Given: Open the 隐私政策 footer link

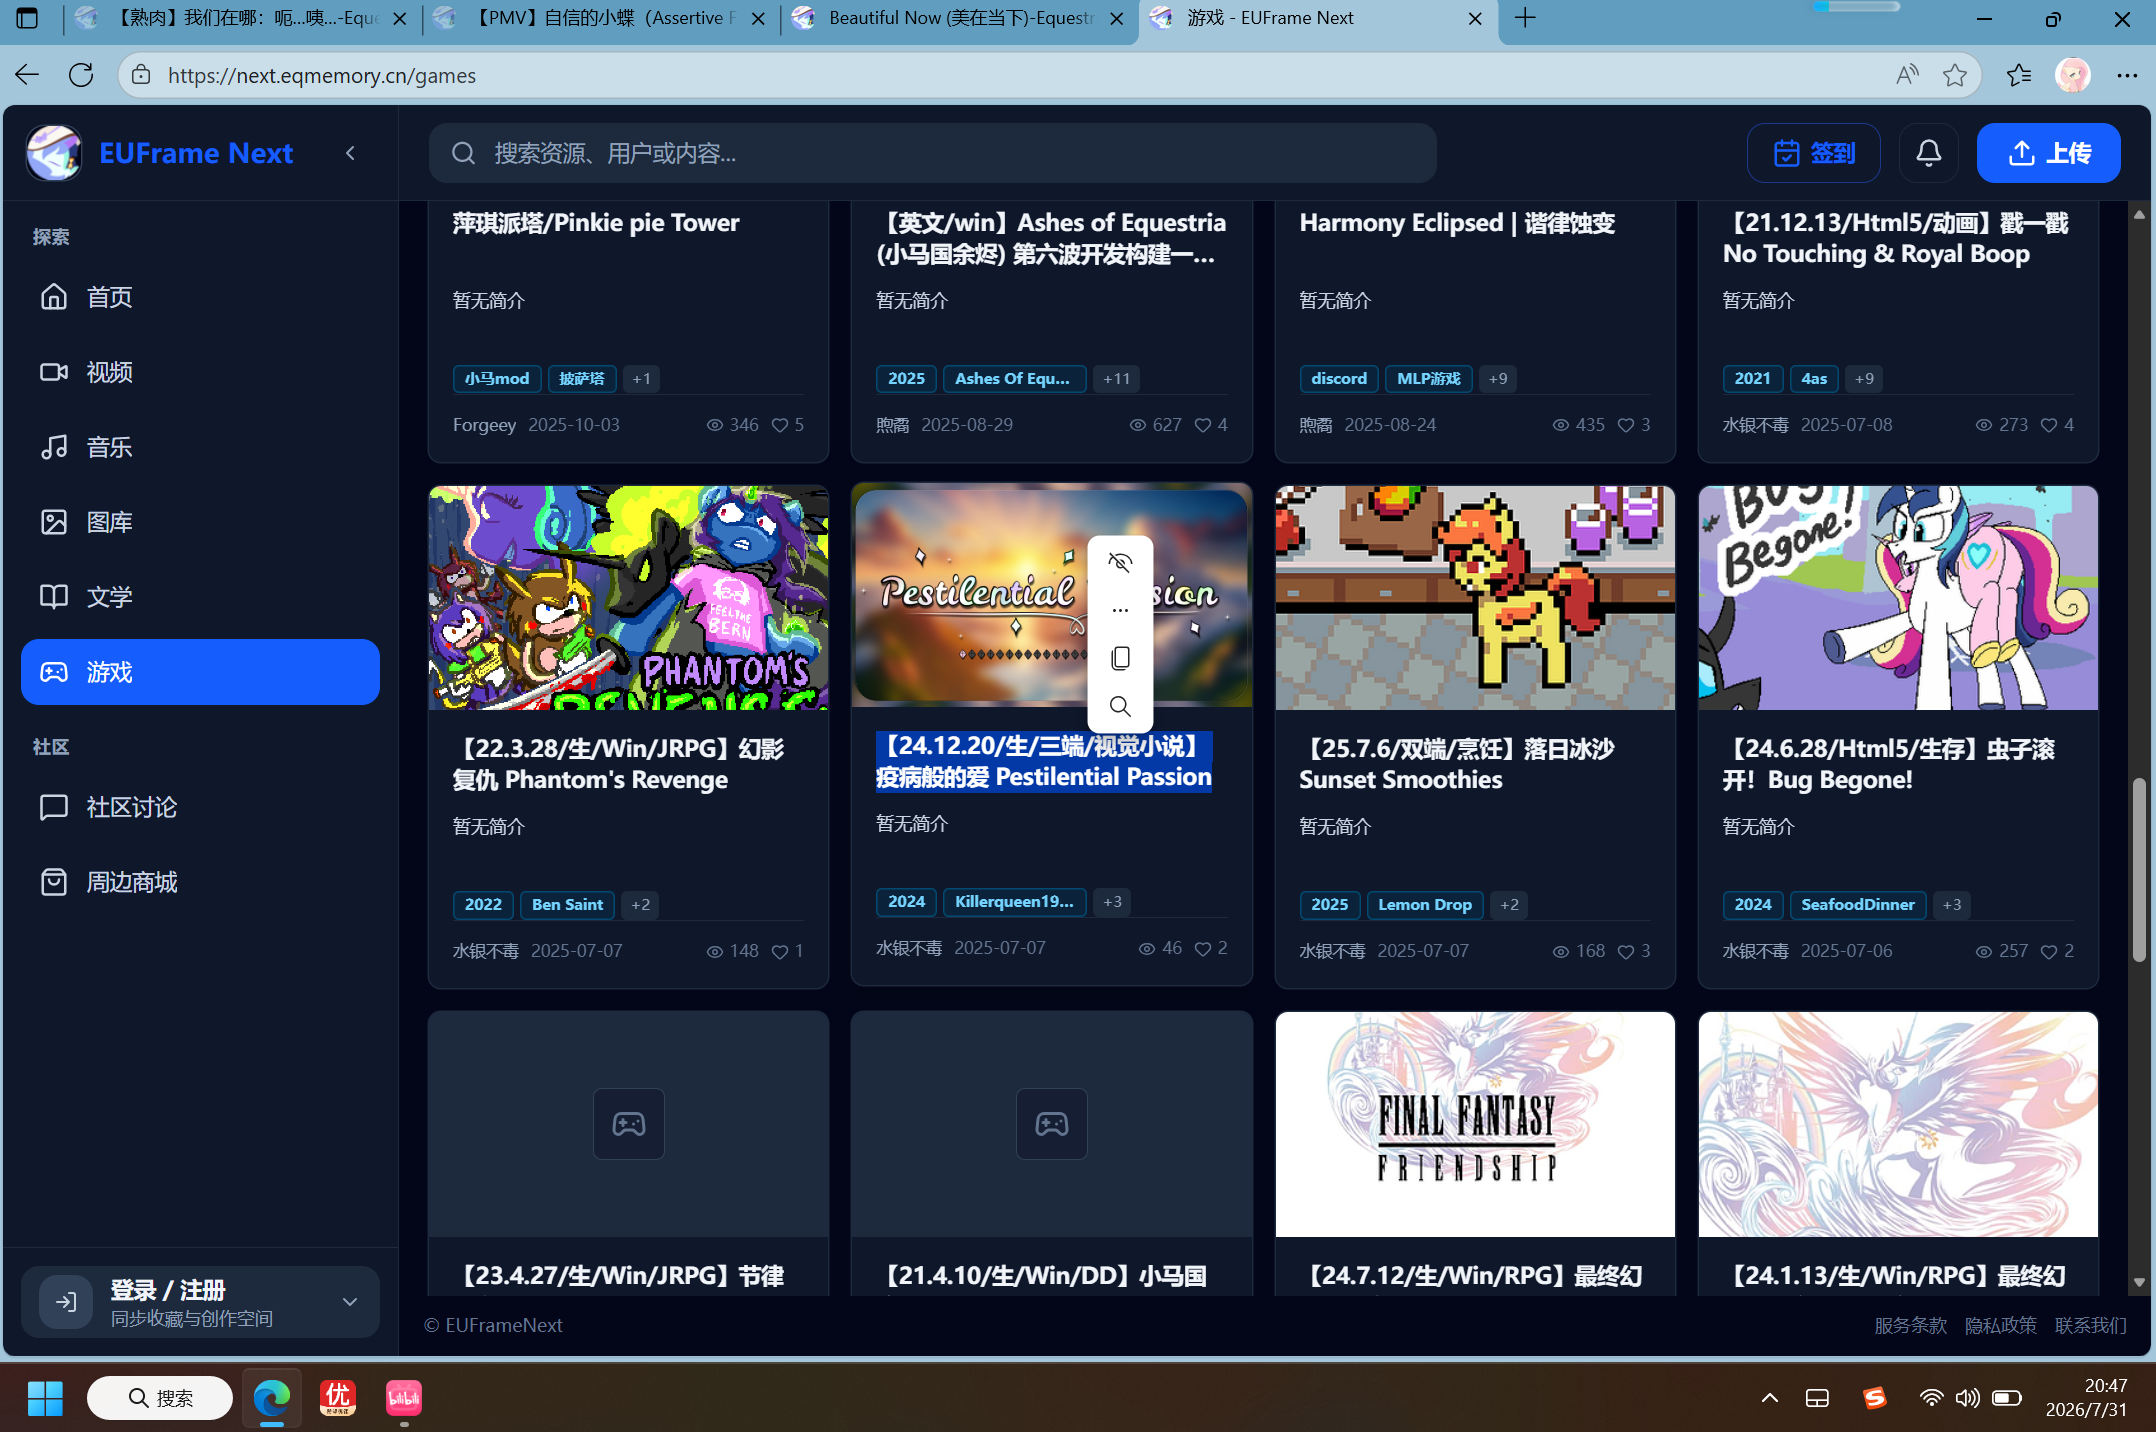Looking at the screenshot, I should click(x=2000, y=1325).
